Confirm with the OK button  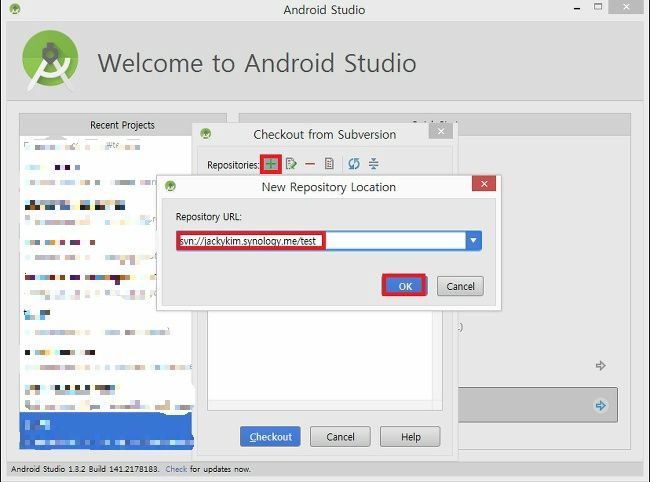coord(405,286)
